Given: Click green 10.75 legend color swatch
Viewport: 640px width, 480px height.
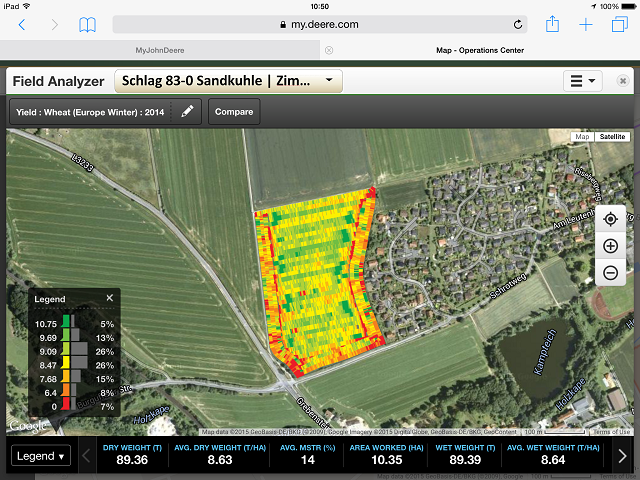Looking at the screenshot, I should 66,324.
